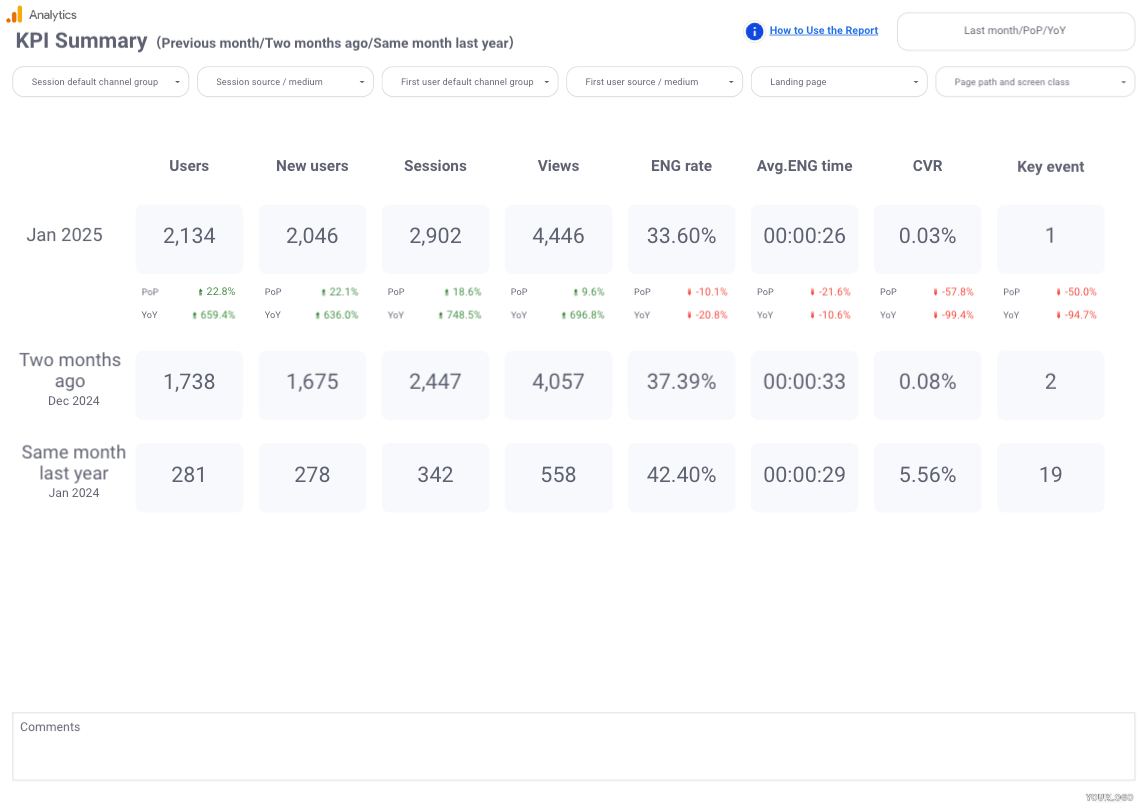
Task: Select the Jan 2025 Users scorecard
Action: click(x=189, y=237)
